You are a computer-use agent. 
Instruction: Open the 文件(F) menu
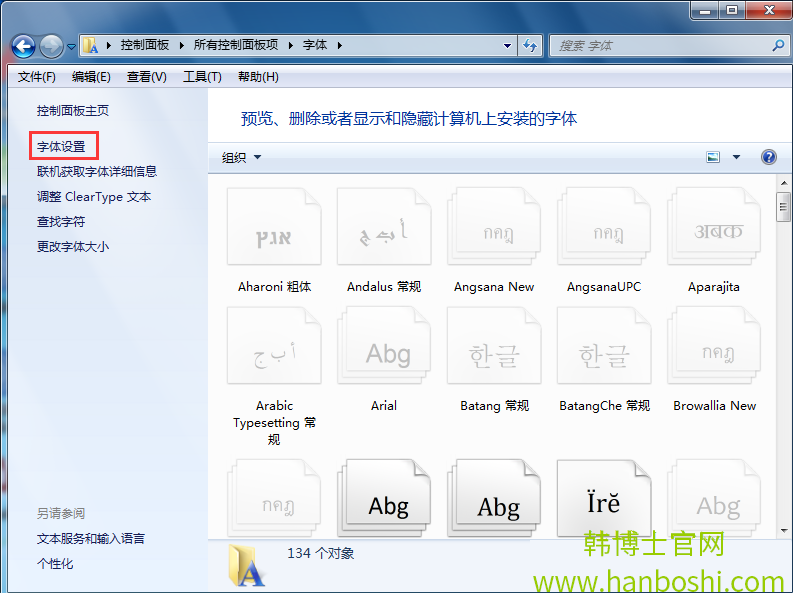click(x=36, y=77)
